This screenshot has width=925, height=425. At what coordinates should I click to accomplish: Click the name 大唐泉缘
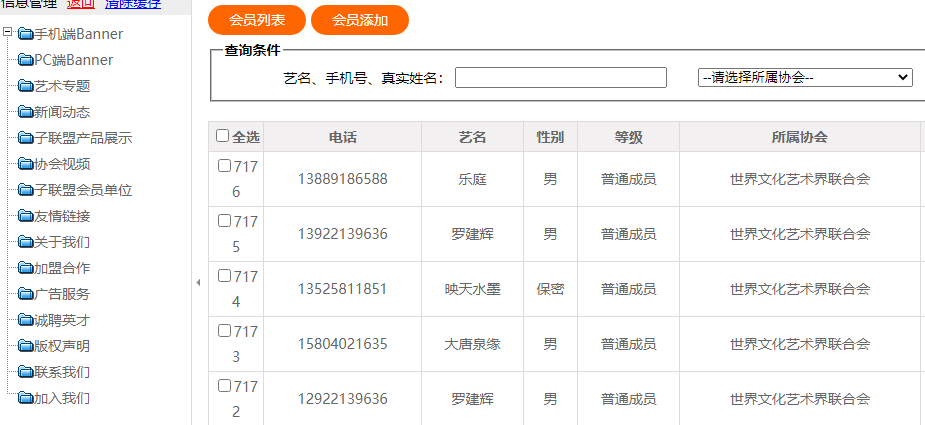point(473,344)
